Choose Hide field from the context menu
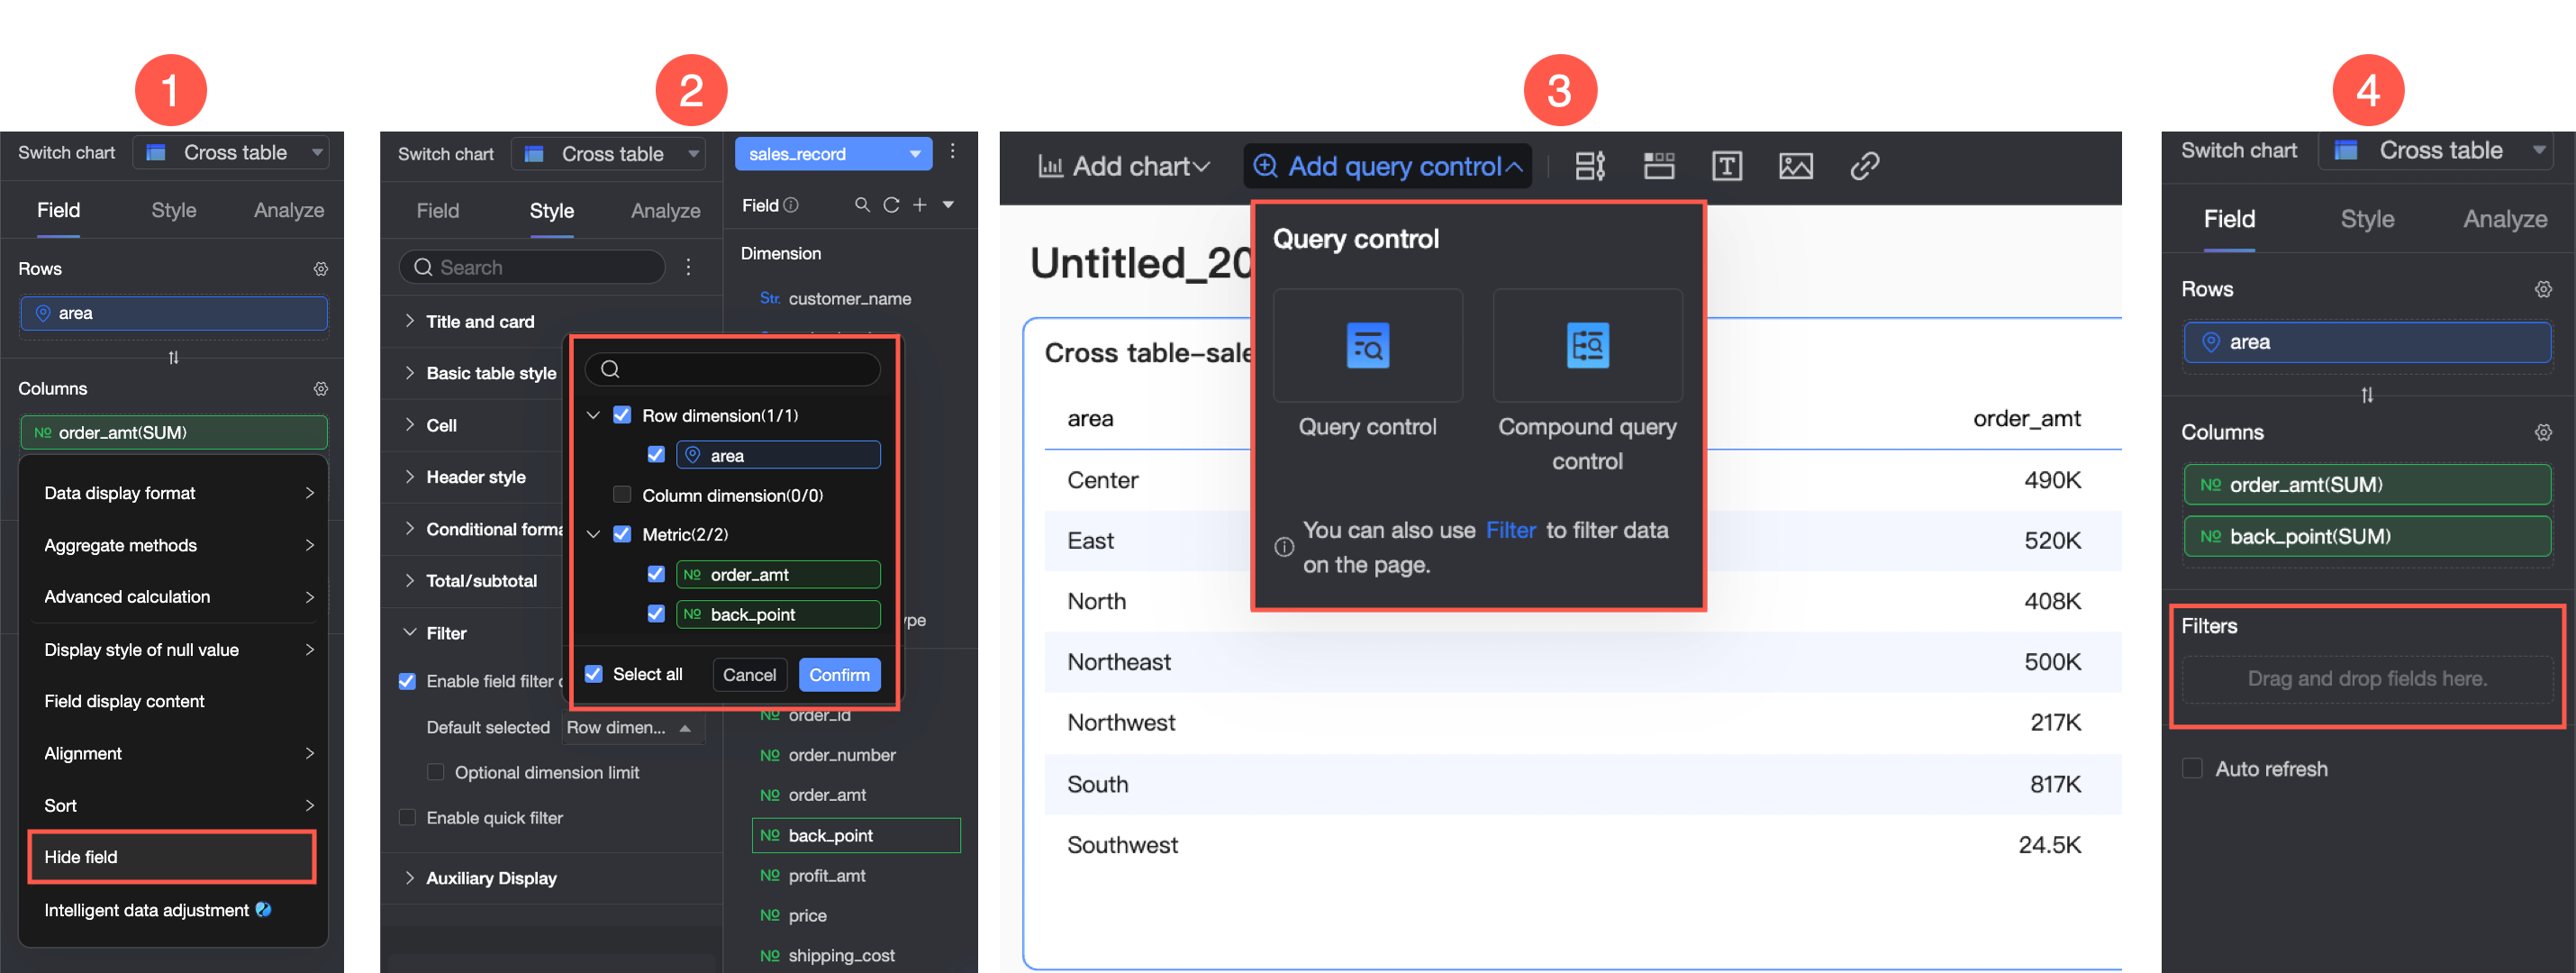Viewport: 2576px width, 973px height. [171, 857]
